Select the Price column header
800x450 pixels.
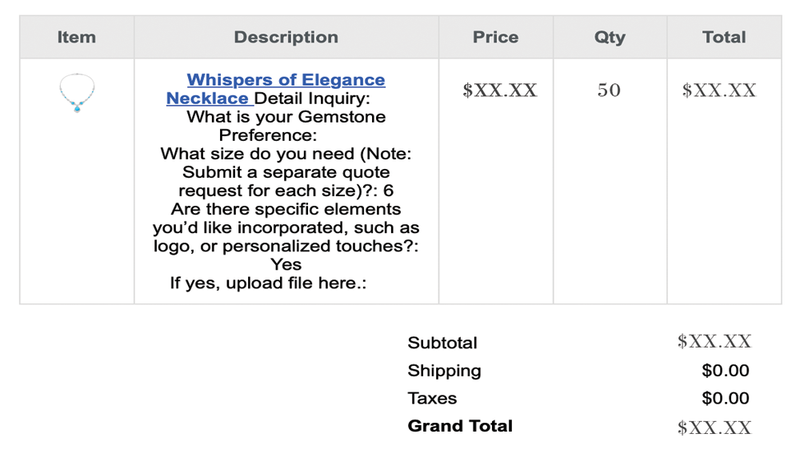pyautogui.click(x=495, y=37)
